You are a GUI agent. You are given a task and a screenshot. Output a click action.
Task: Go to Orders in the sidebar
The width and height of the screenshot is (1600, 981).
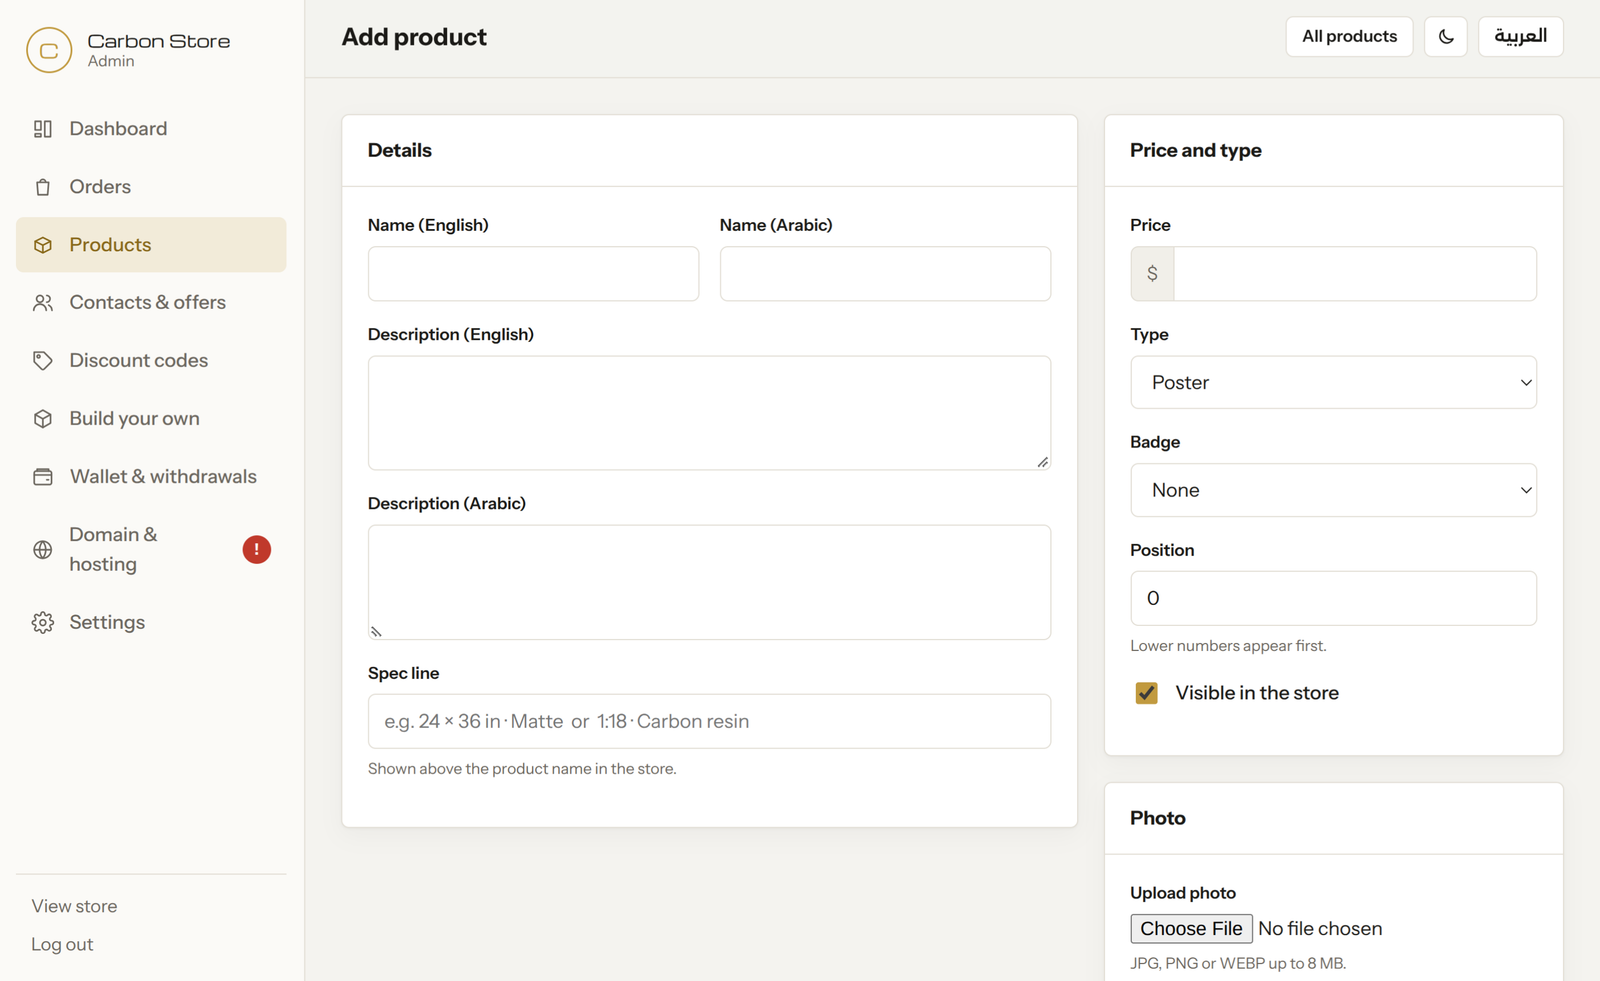(x=151, y=187)
